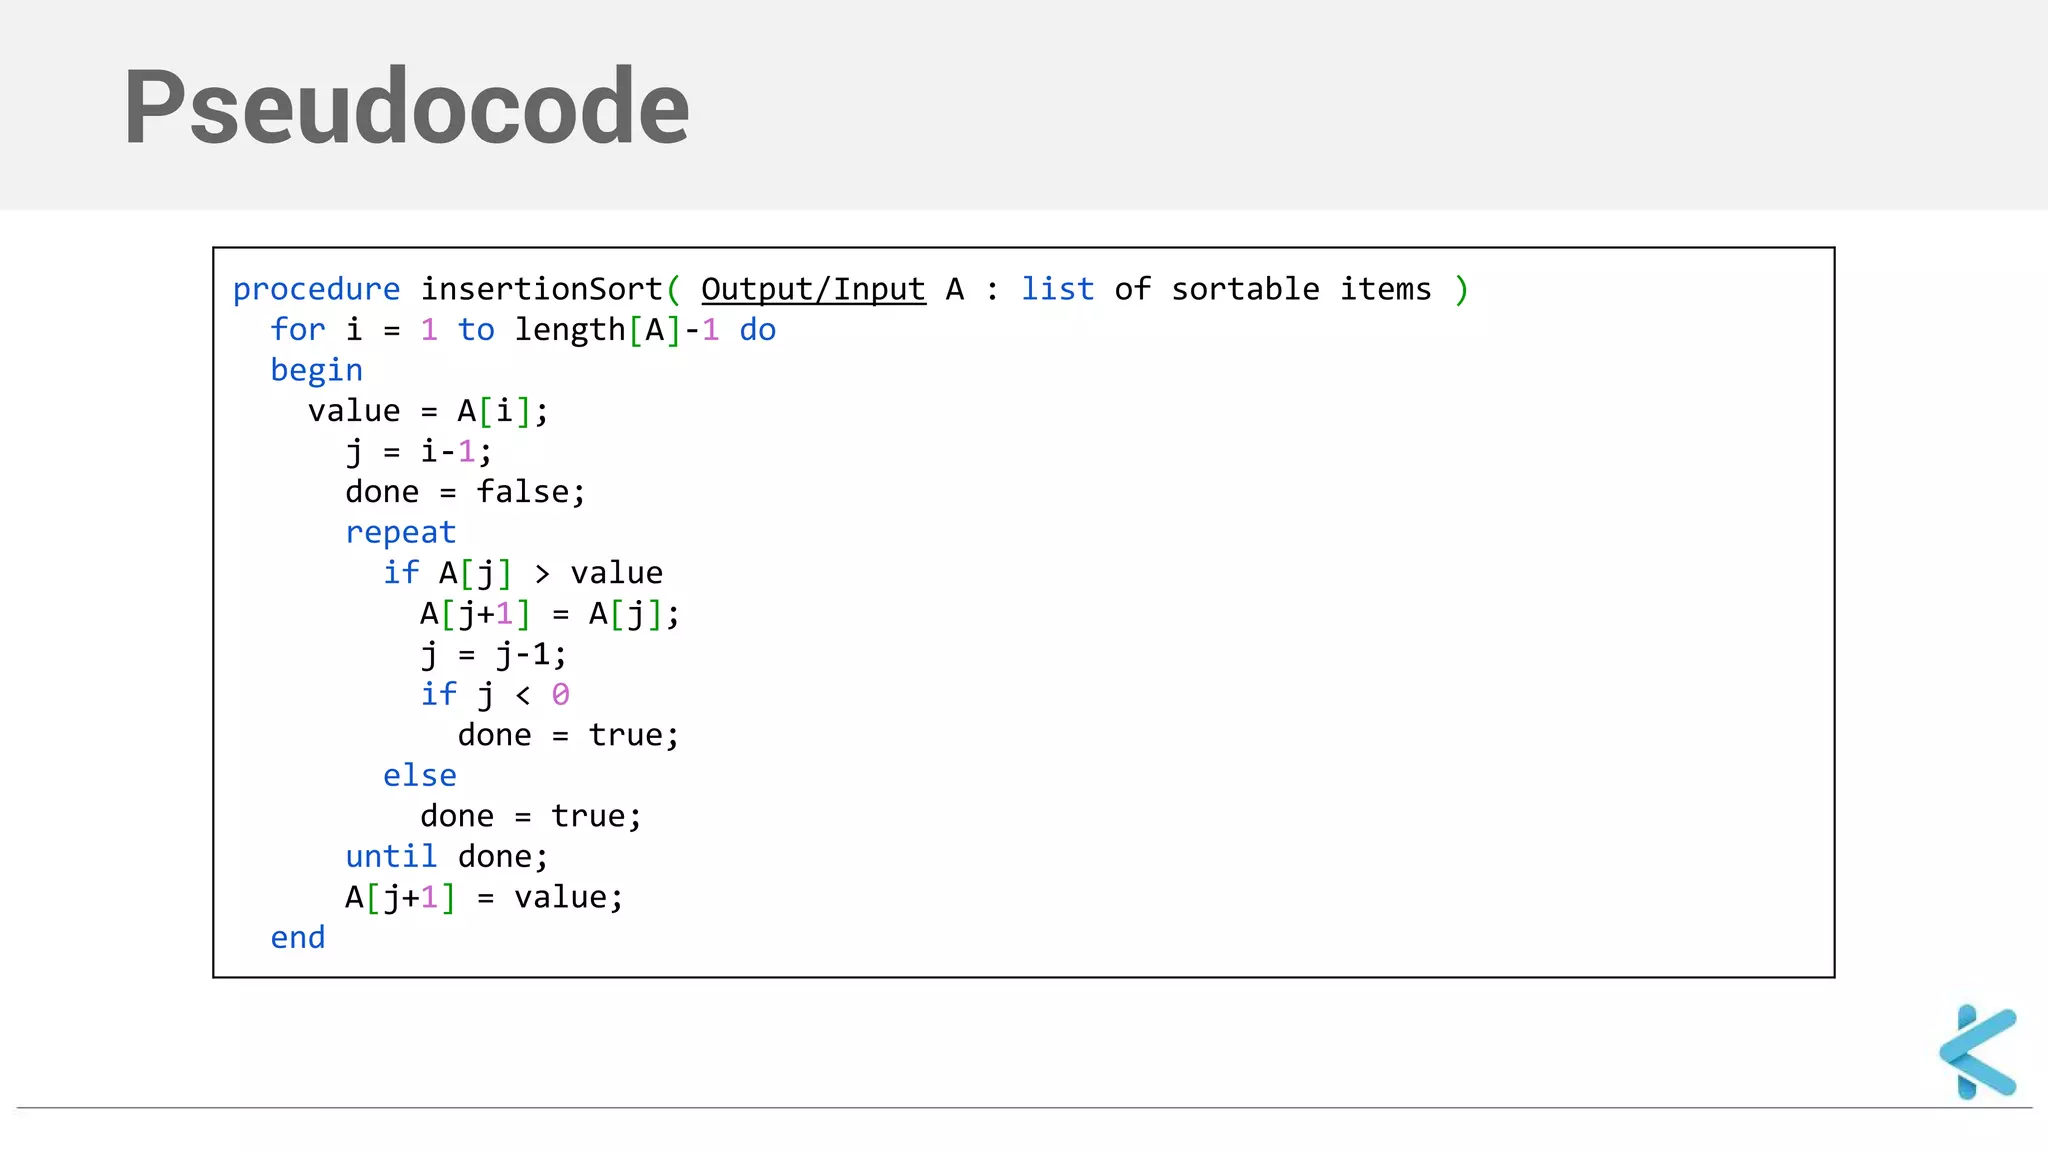
Task: Click the 'value = A[i];' line
Action: point(428,411)
